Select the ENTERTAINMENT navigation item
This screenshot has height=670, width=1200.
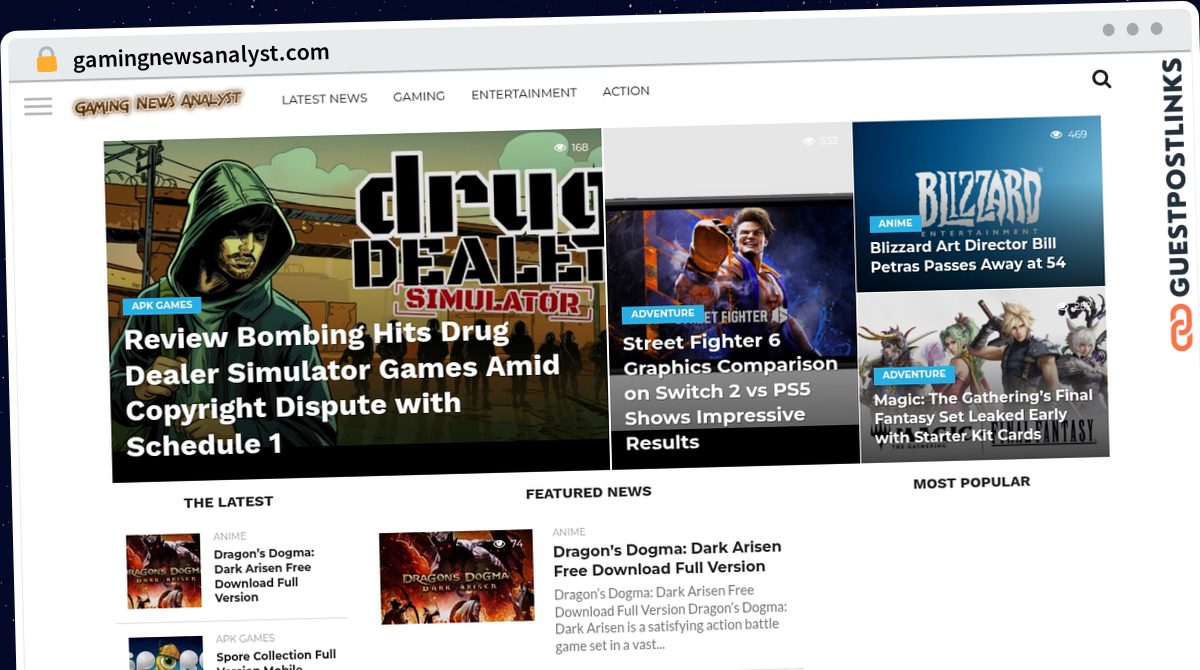[524, 92]
